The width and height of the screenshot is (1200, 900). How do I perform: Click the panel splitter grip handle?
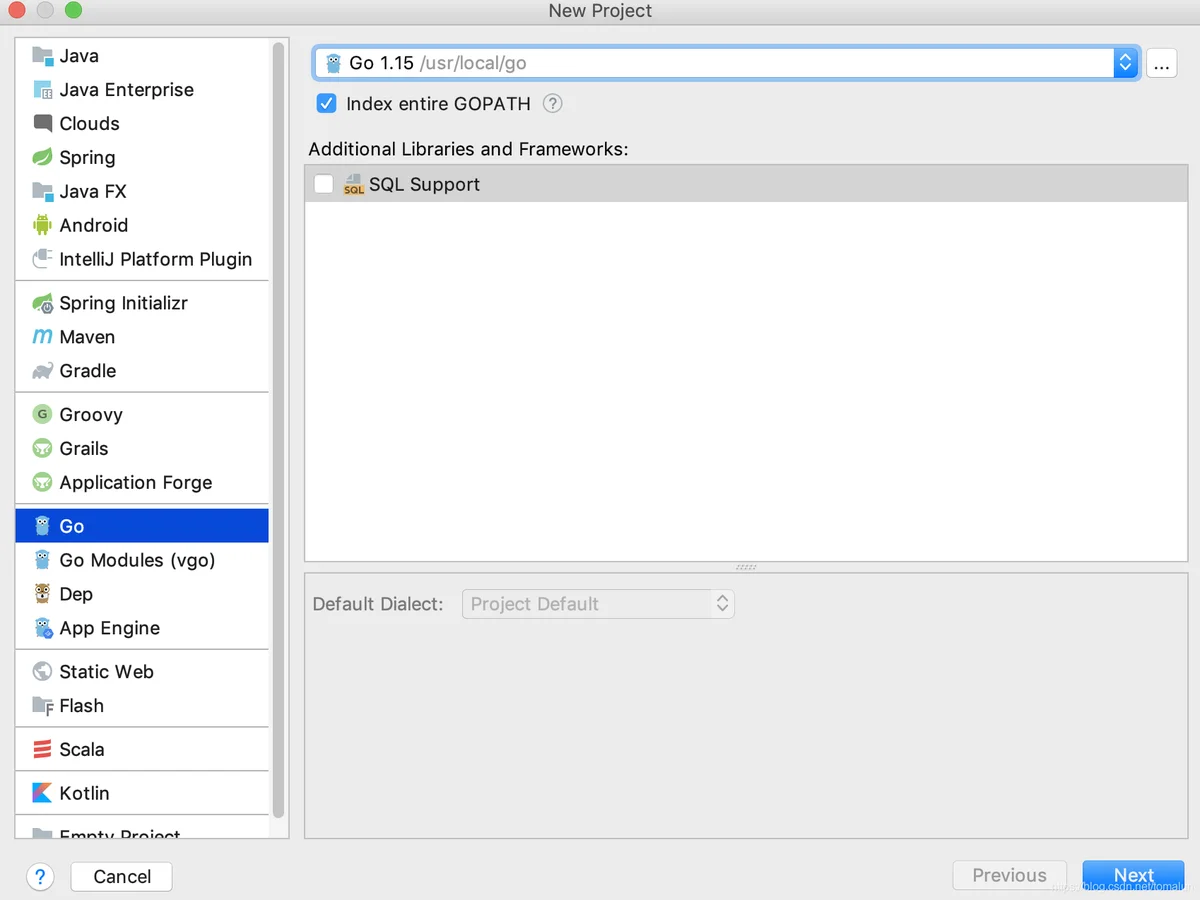click(746, 567)
